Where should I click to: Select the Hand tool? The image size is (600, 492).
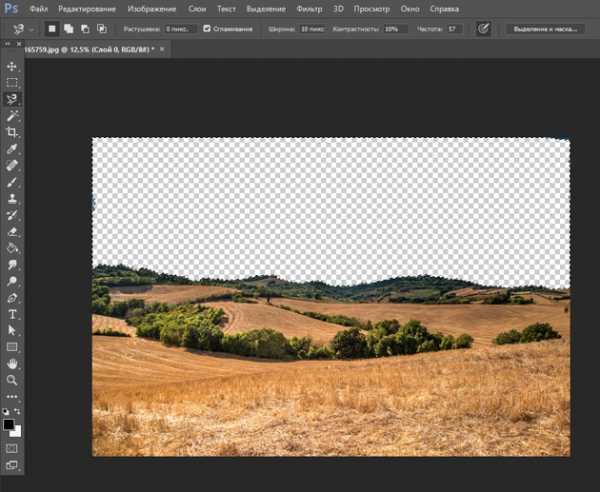click(12, 363)
